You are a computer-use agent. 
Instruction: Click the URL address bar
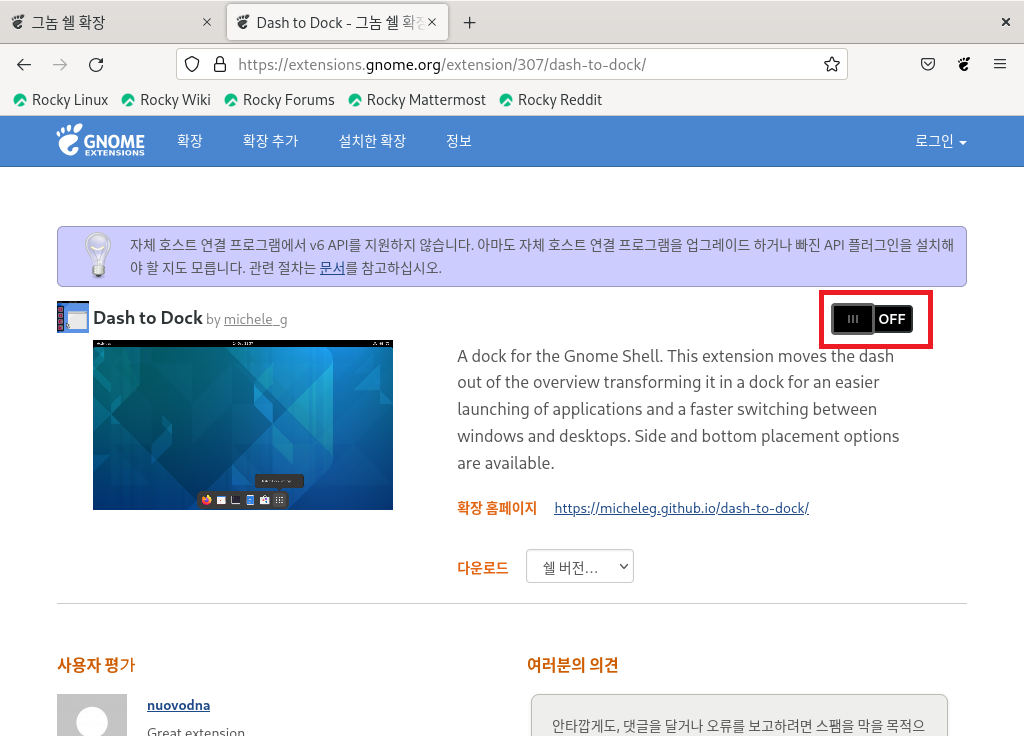[511, 64]
